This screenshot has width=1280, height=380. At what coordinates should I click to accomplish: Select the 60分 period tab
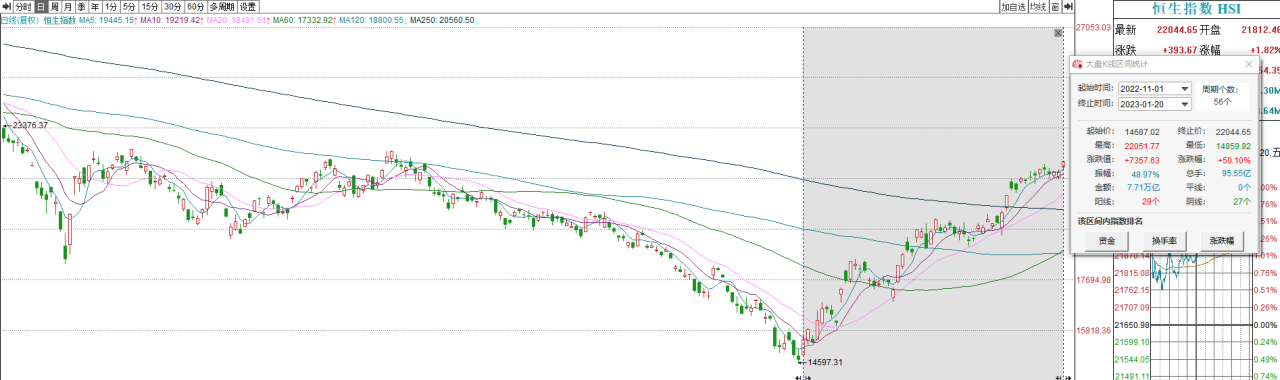[x=196, y=6]
